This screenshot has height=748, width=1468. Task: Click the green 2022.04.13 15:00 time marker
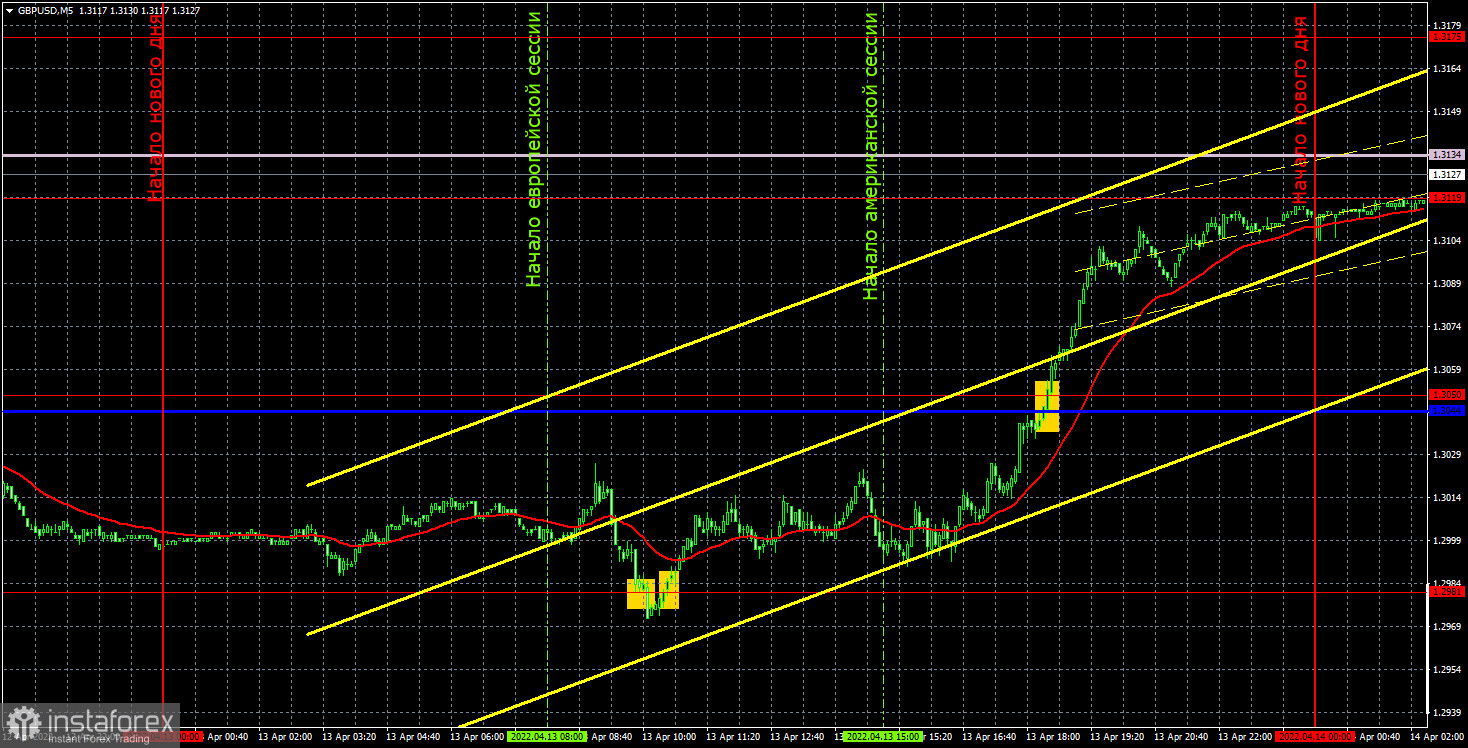point(882,737)
